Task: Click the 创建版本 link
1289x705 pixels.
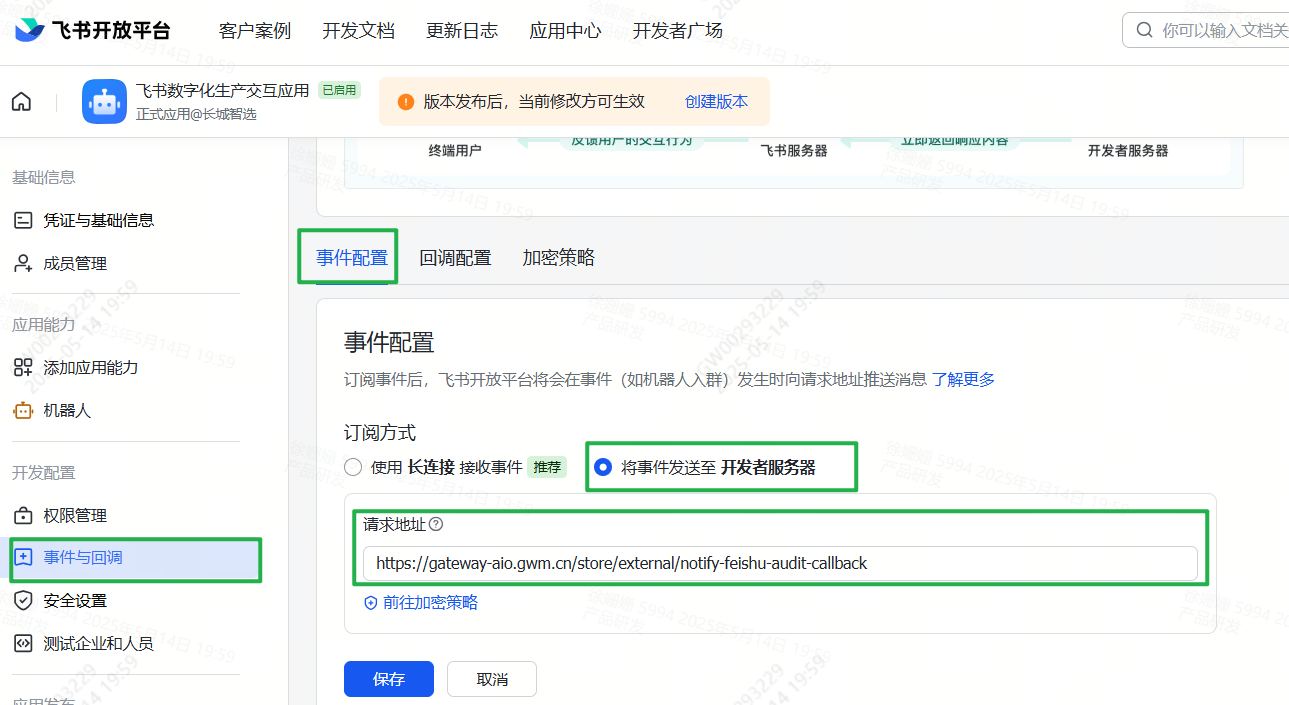Action: click(x=716, y=102)
